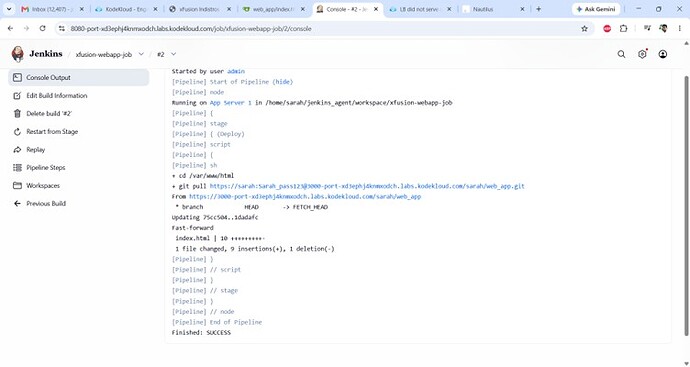
Task: Expand the #2 build breadcrumb dropdown
Action: [173, 54]
